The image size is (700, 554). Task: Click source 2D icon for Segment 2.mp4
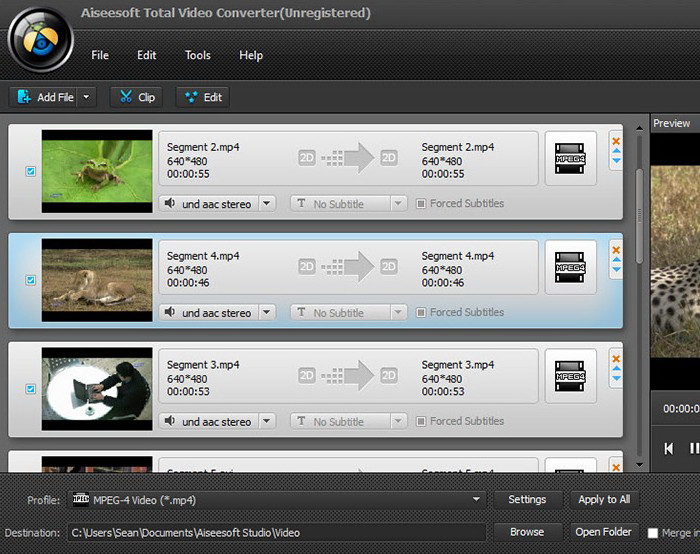(x=307, y=158)
